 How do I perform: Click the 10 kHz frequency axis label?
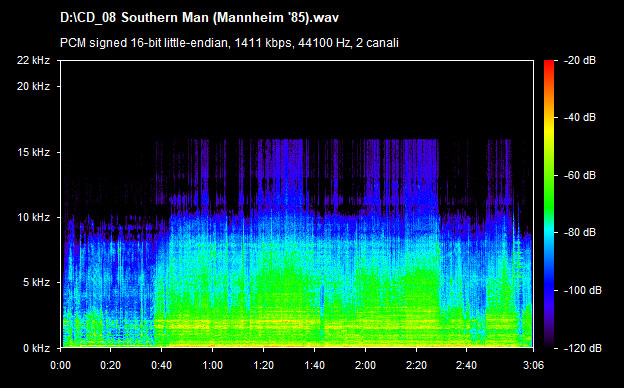[33, 217]
